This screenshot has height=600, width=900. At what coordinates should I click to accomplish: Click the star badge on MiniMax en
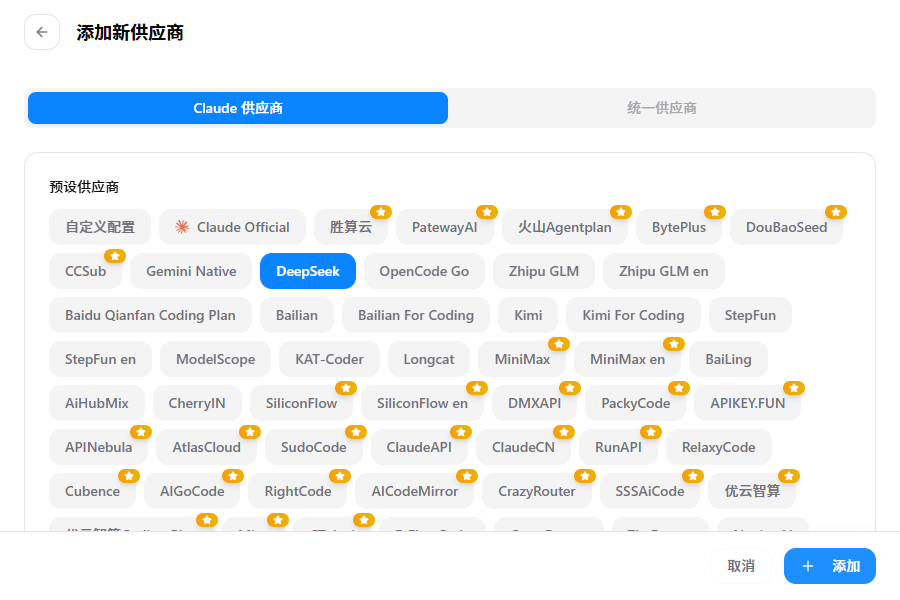(674, 344)
